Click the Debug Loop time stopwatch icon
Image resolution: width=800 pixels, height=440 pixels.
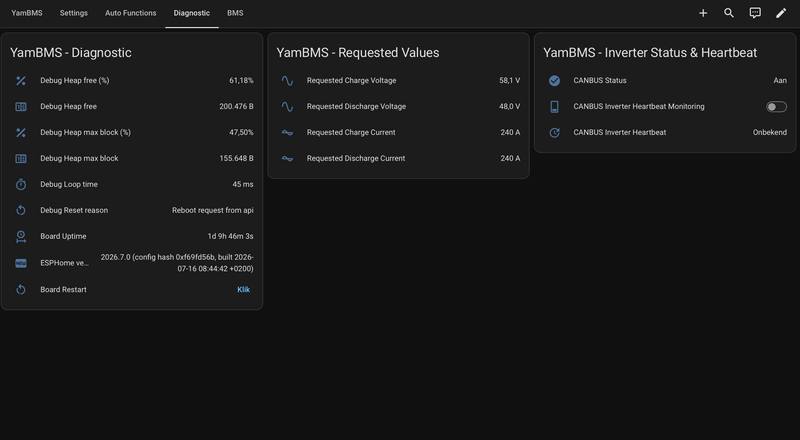pyautogui.click(x=21, y=184)
